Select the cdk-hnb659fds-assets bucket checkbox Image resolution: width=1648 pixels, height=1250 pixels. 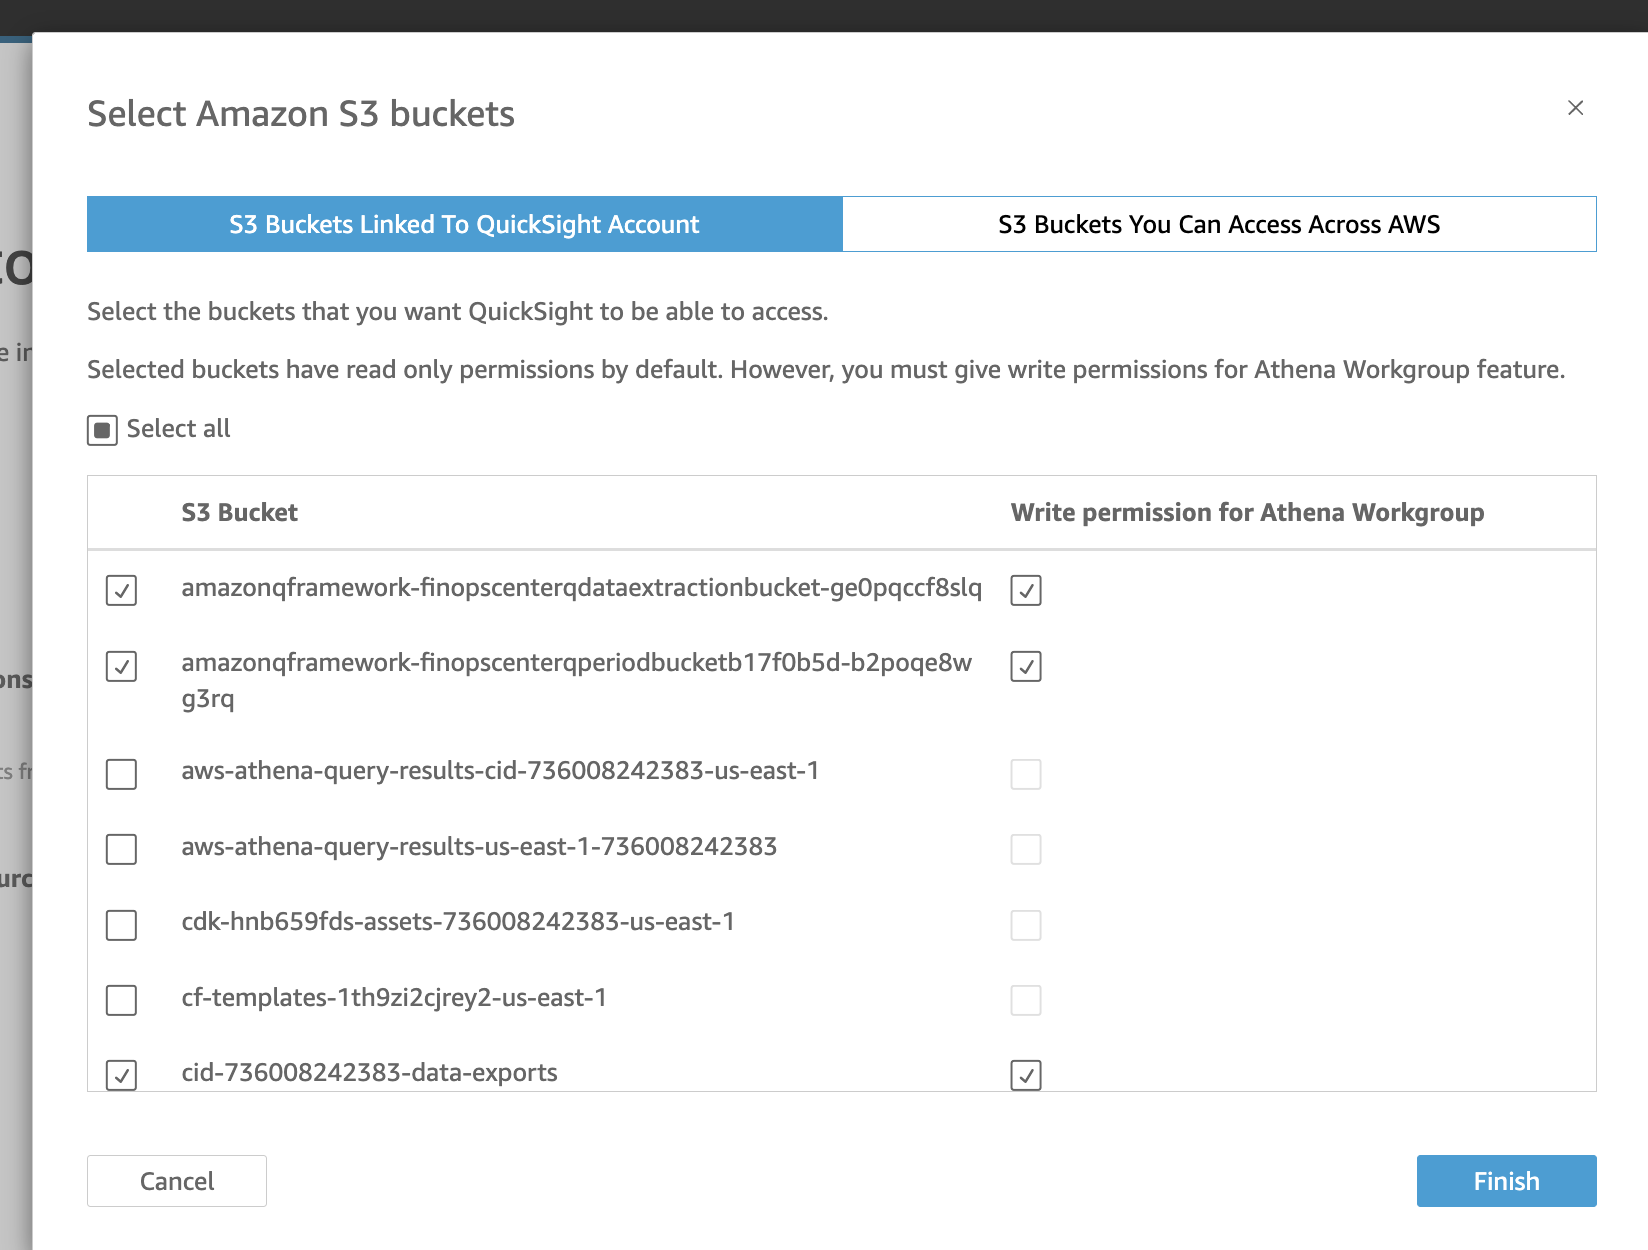(122, 925)
